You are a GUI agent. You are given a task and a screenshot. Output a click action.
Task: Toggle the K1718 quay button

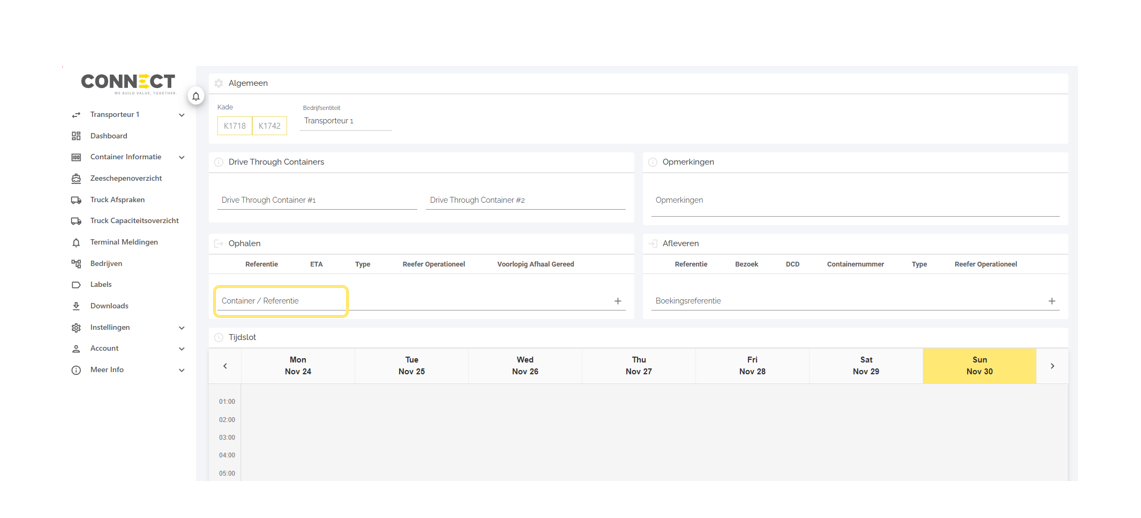pyautogui.click(x=235, y=126)
